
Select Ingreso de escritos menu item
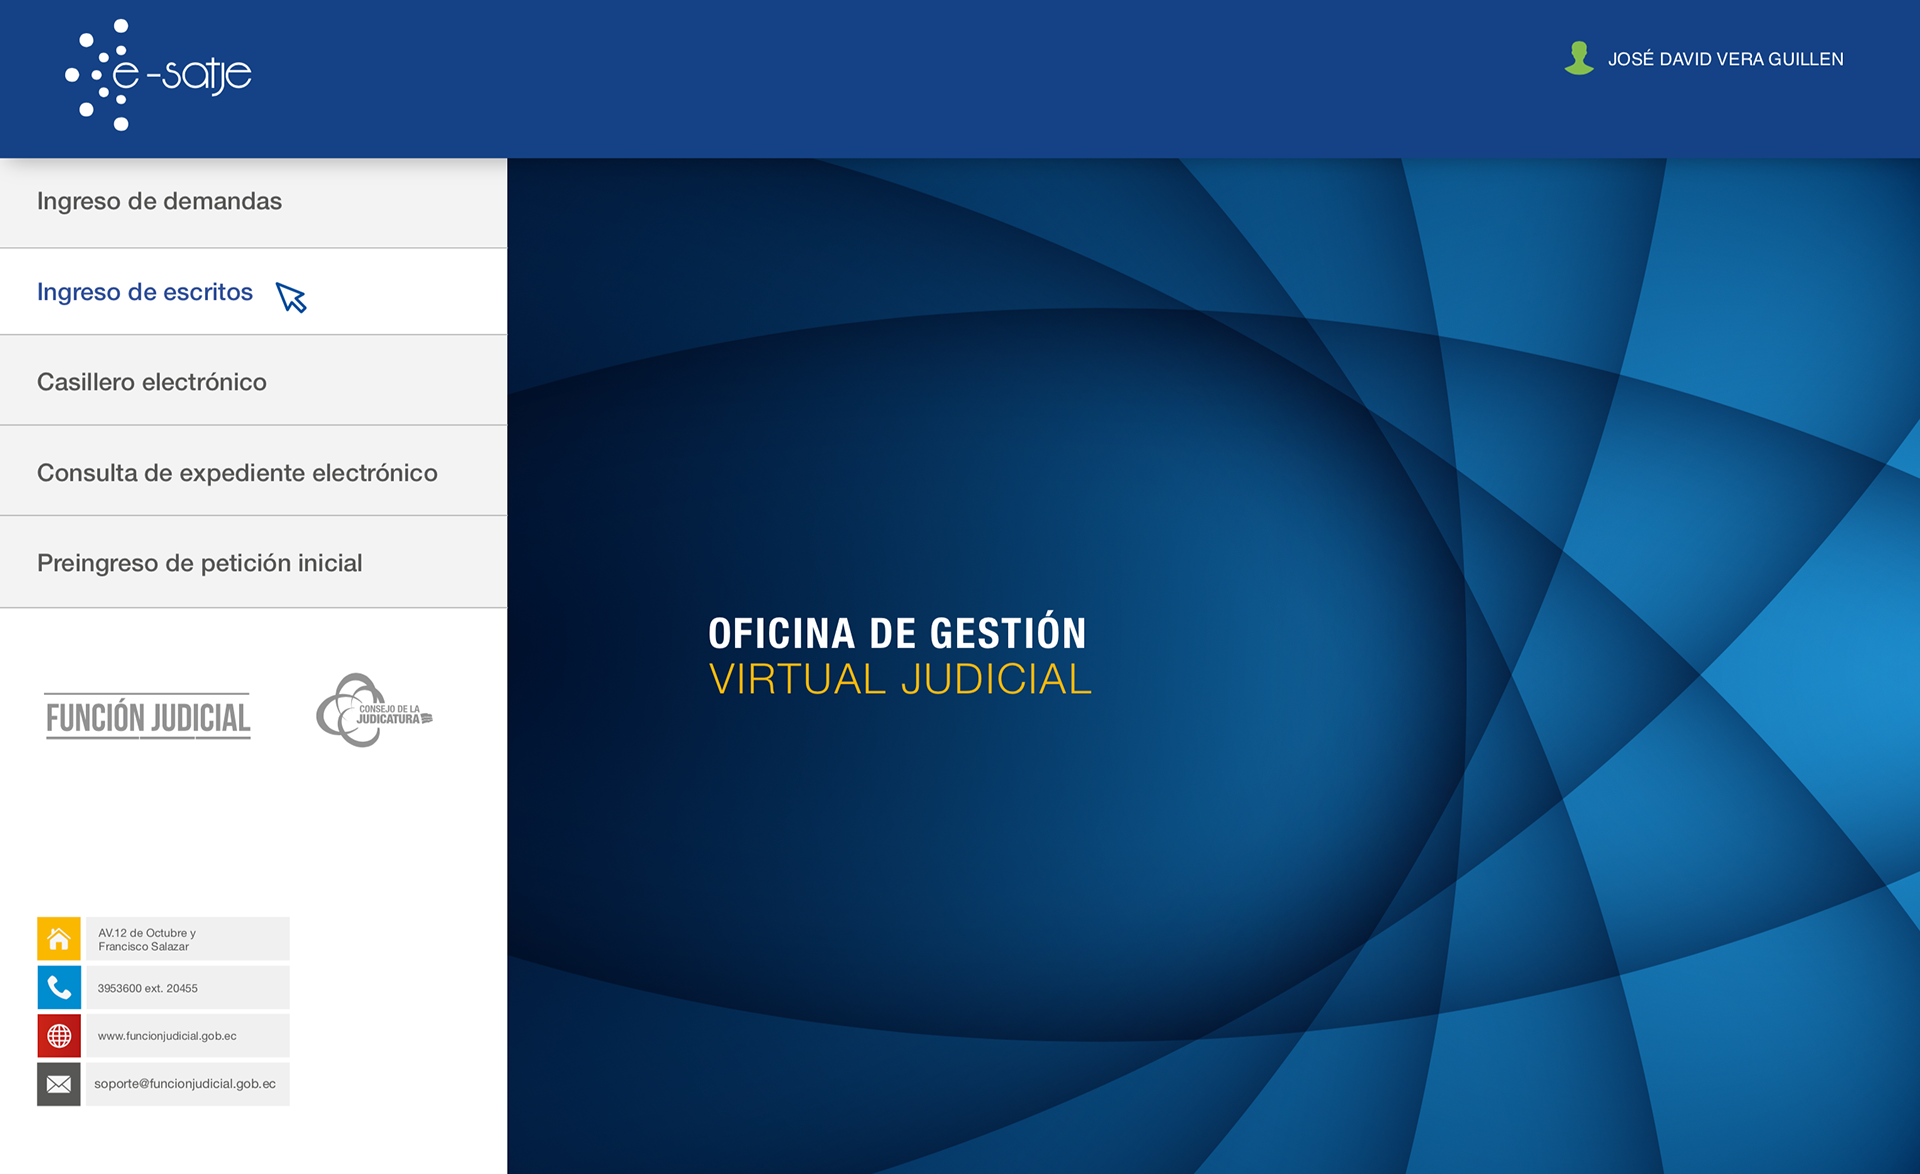[x=145, y=292]
